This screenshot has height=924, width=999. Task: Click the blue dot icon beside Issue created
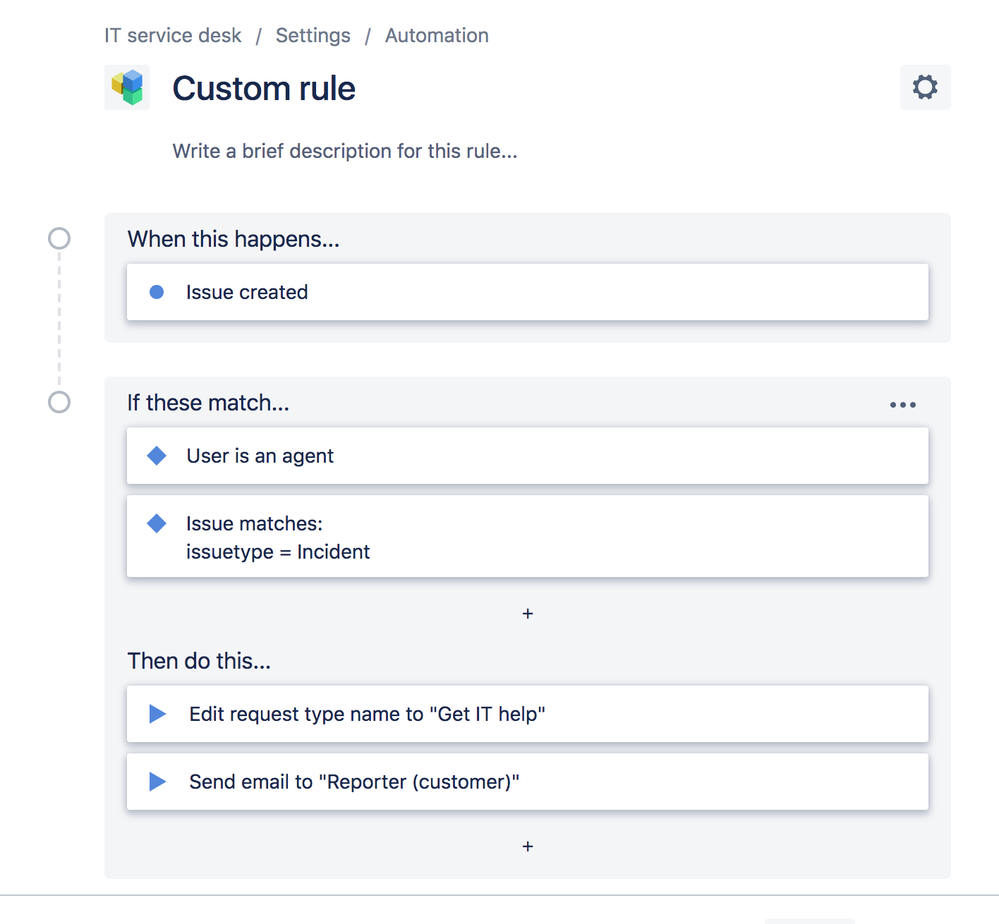point(157,291)
